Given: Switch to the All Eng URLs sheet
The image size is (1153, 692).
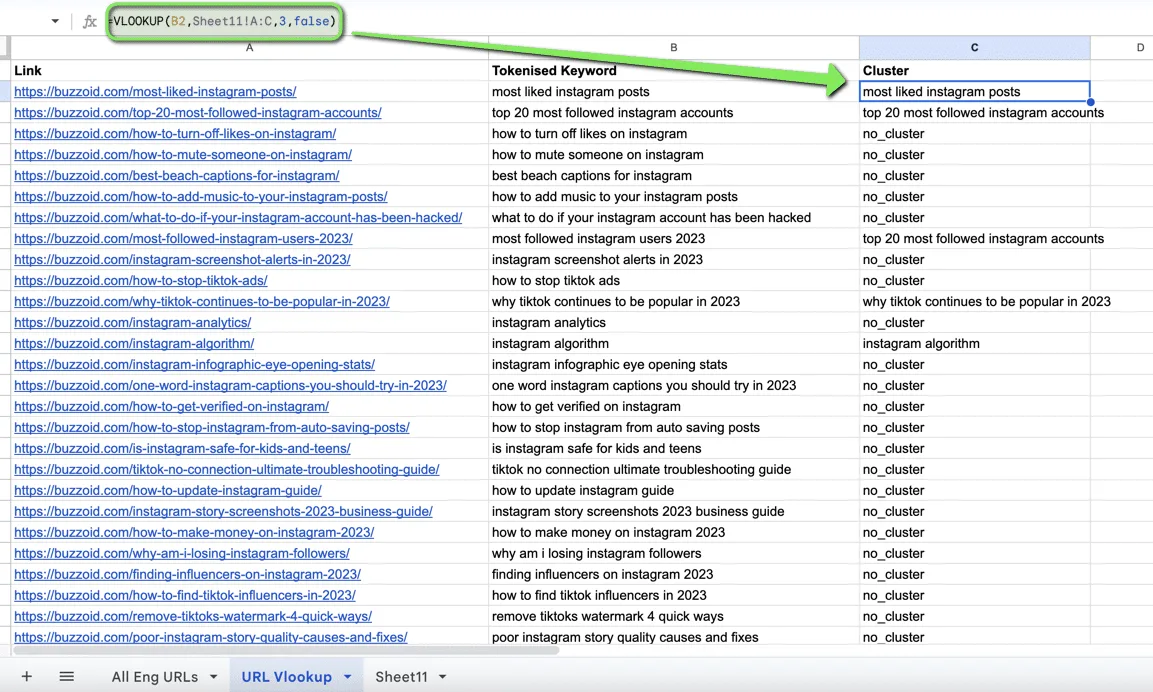Looking at the screenshot, I should pos(154,677).
